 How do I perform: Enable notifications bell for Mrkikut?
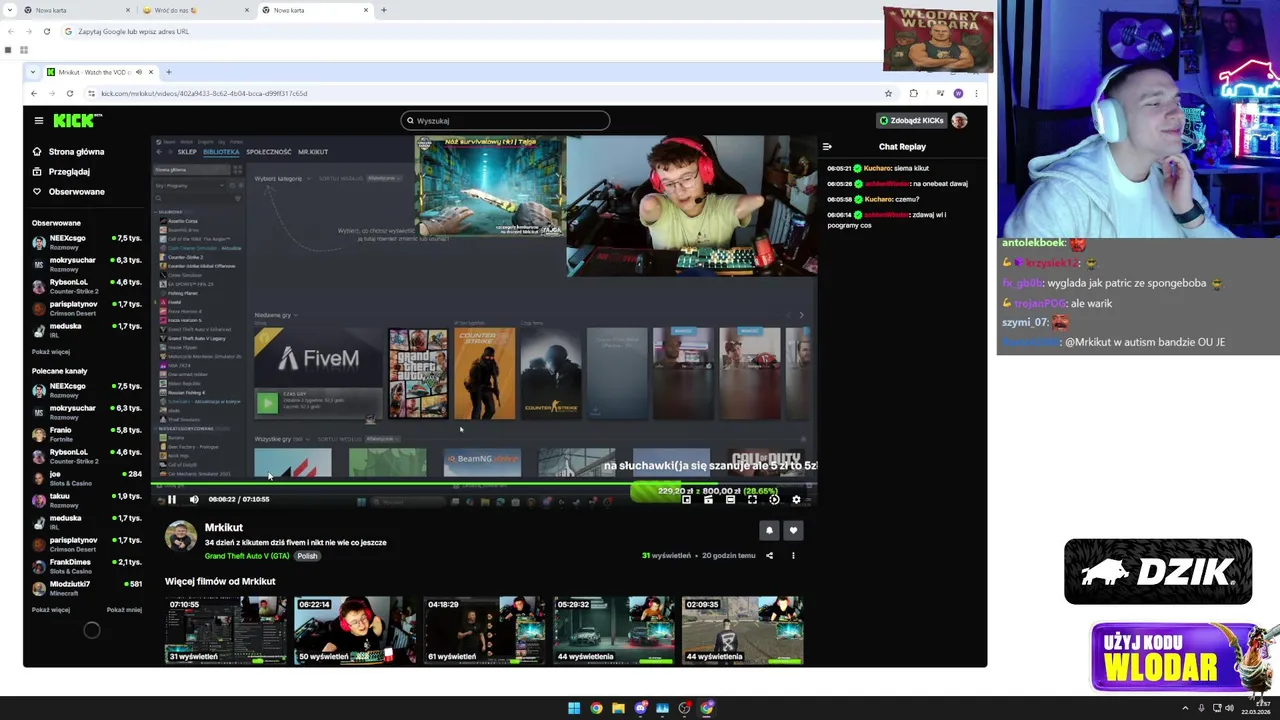[x=769, y=530]
